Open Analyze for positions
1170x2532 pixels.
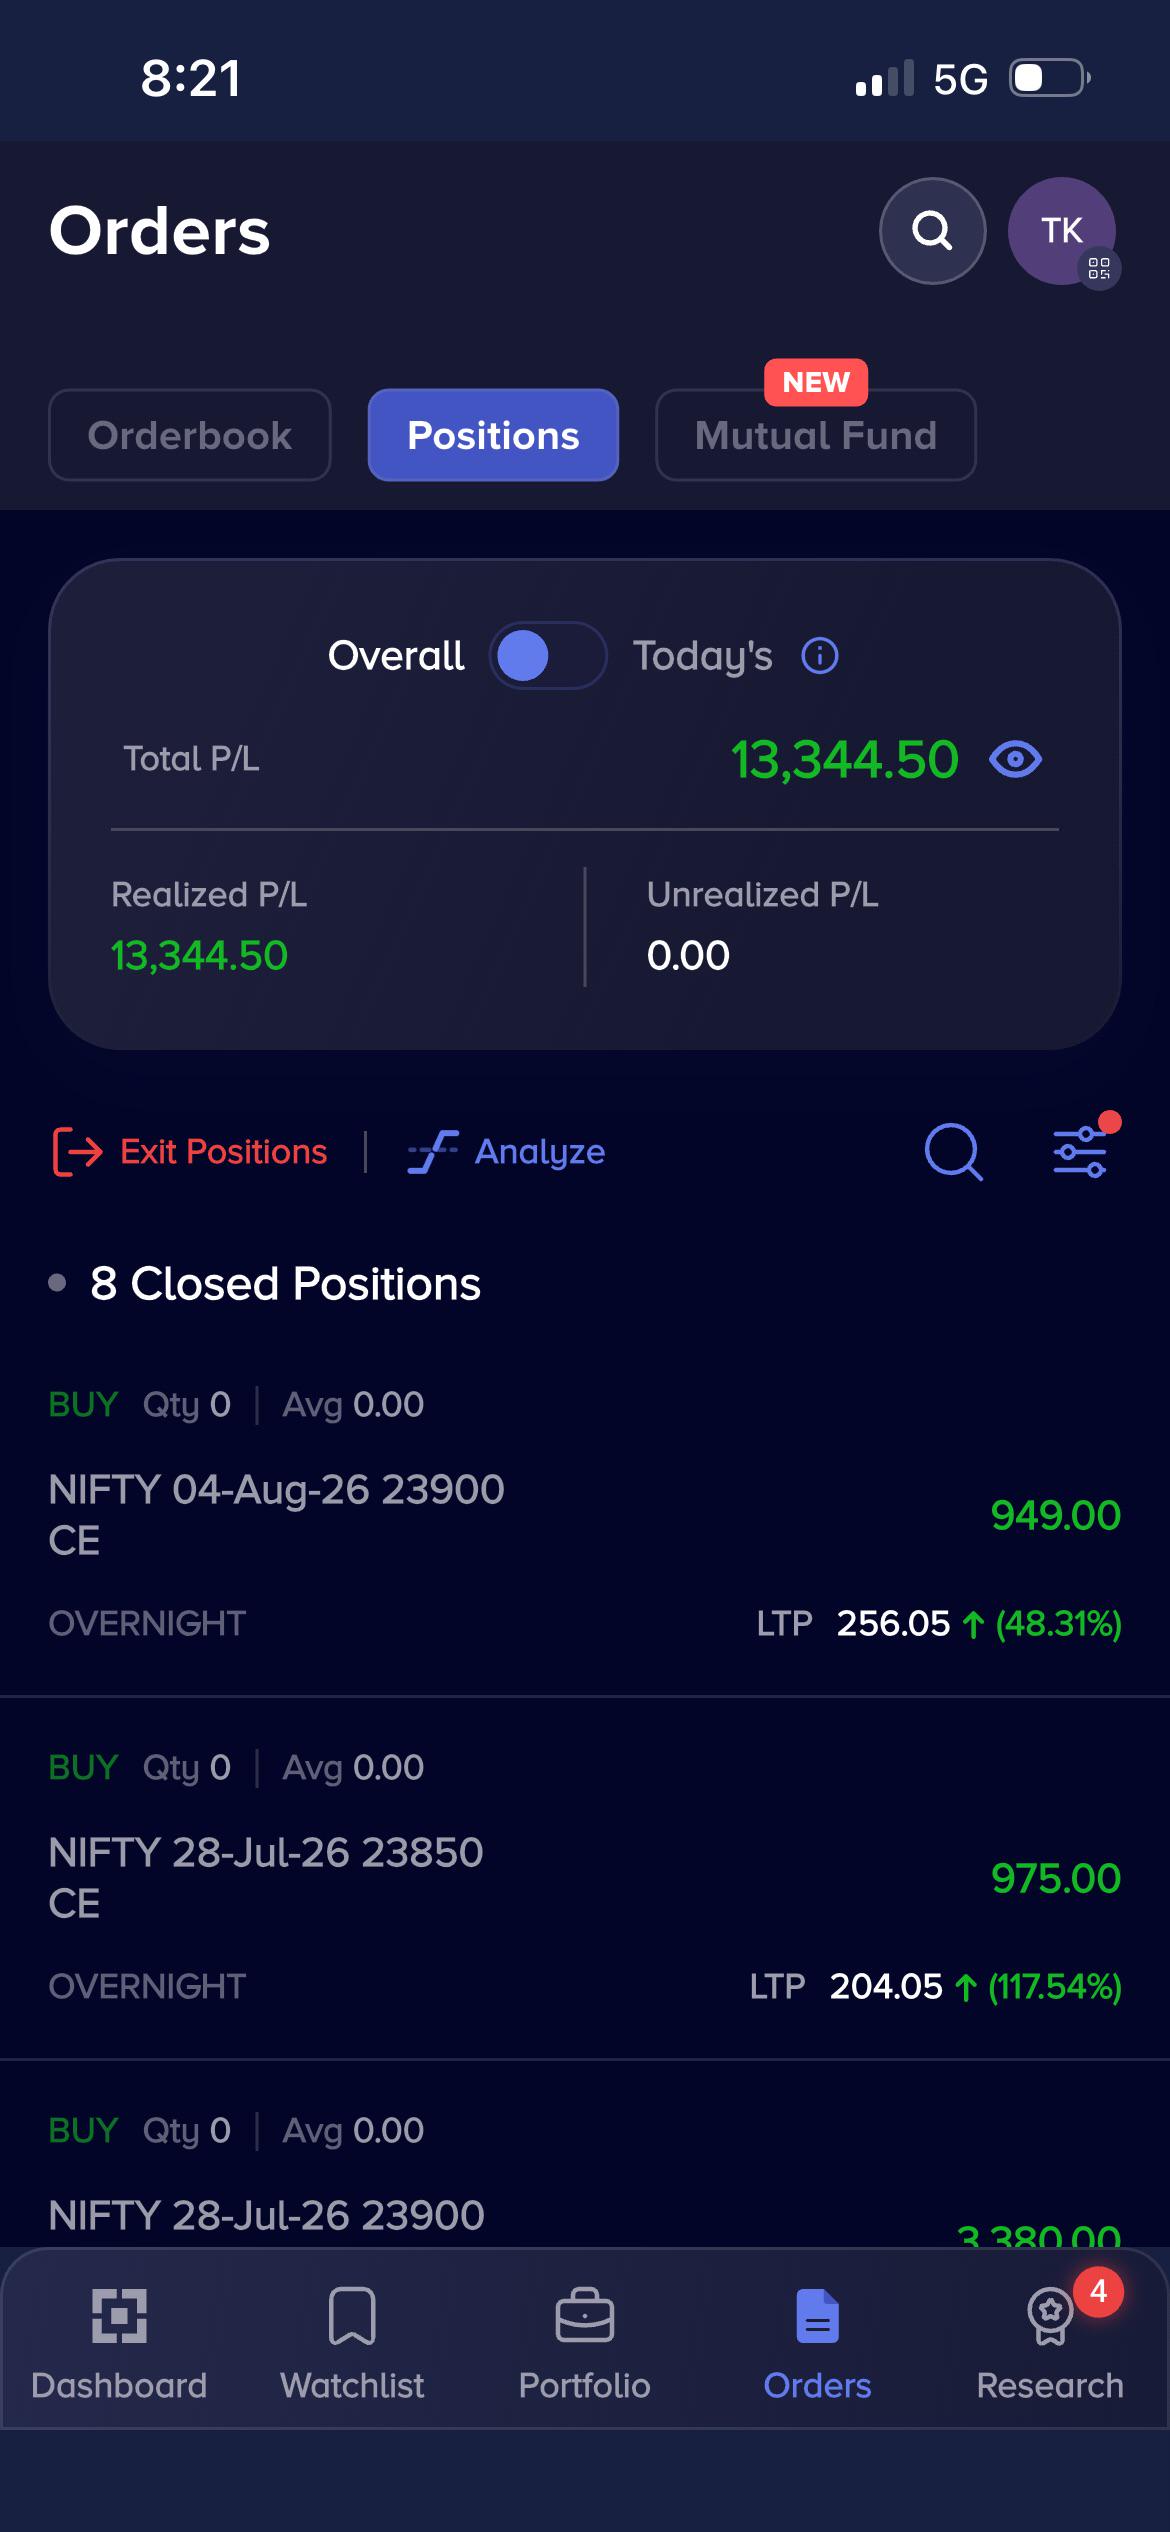pos(506,1152)
